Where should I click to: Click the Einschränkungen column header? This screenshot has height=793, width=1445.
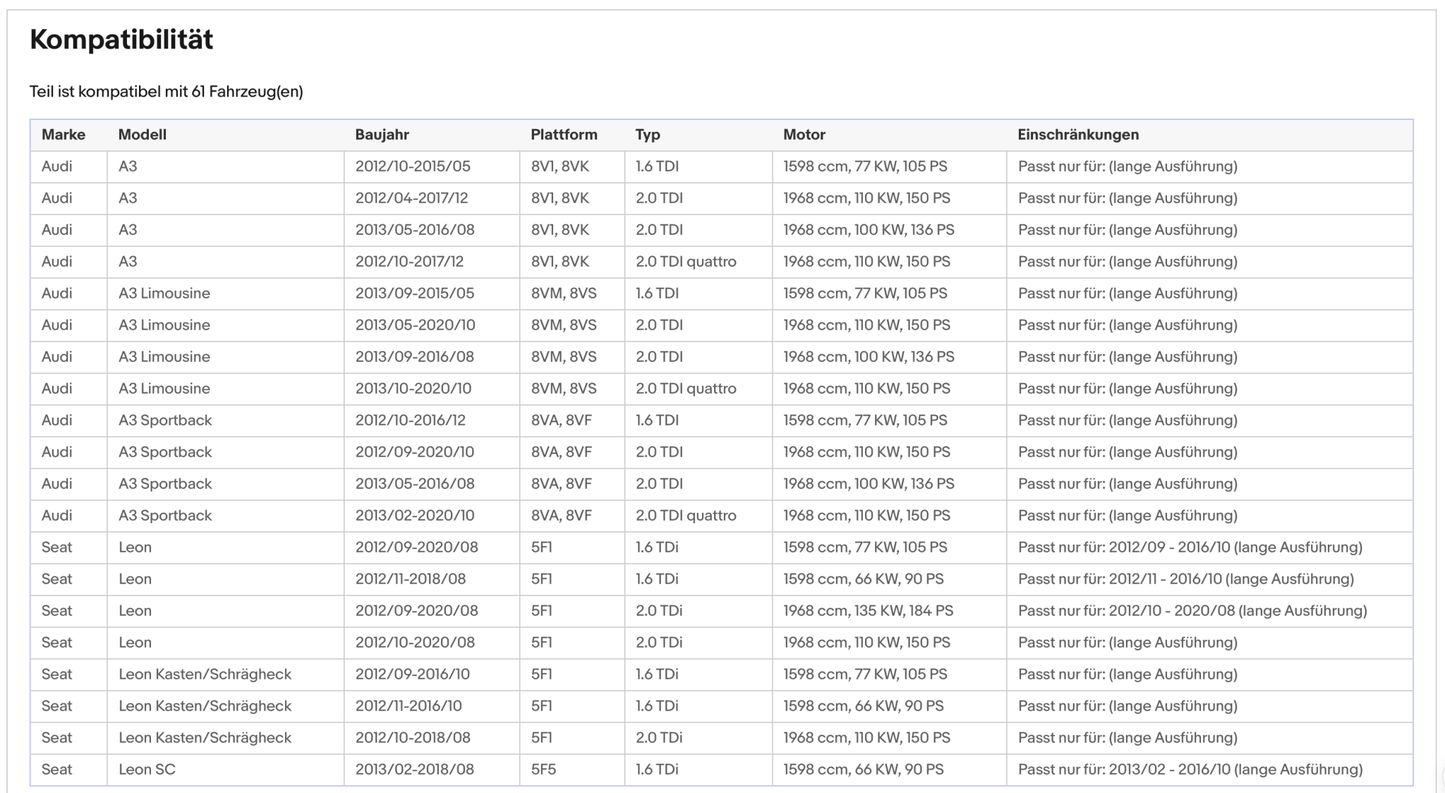[1078, 135]
